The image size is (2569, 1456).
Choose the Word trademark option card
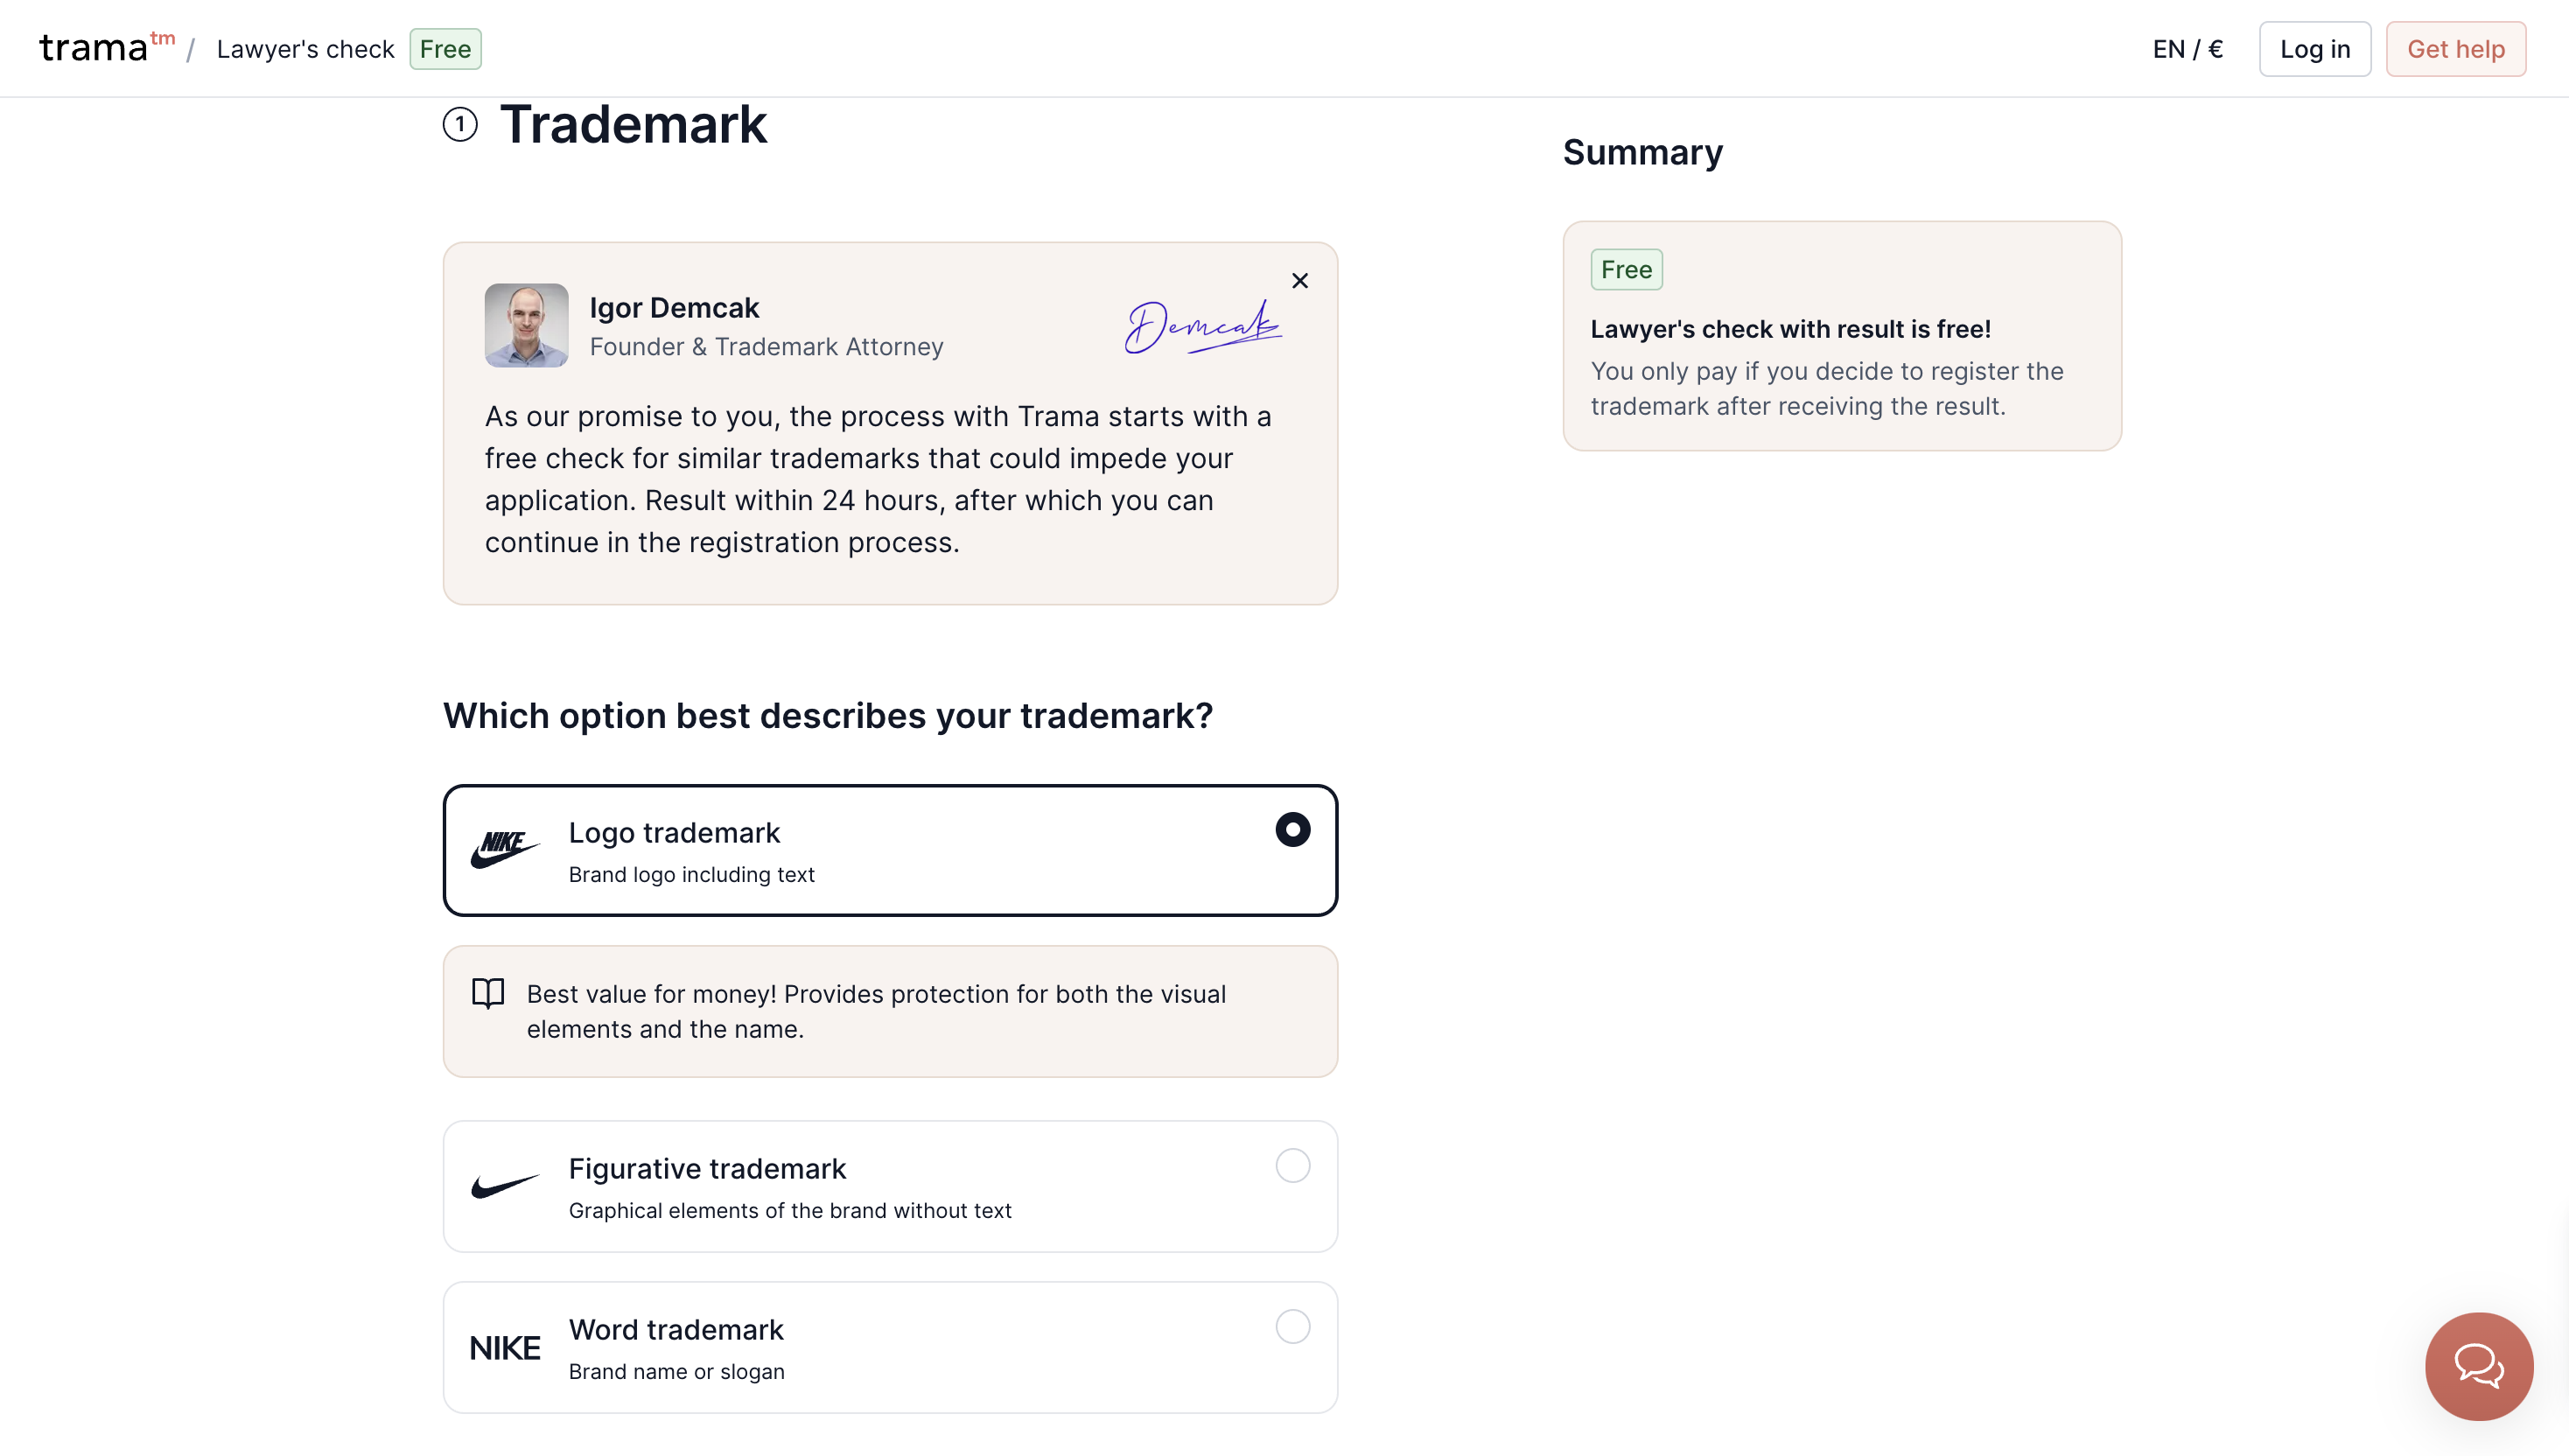tap(890, 1348)
